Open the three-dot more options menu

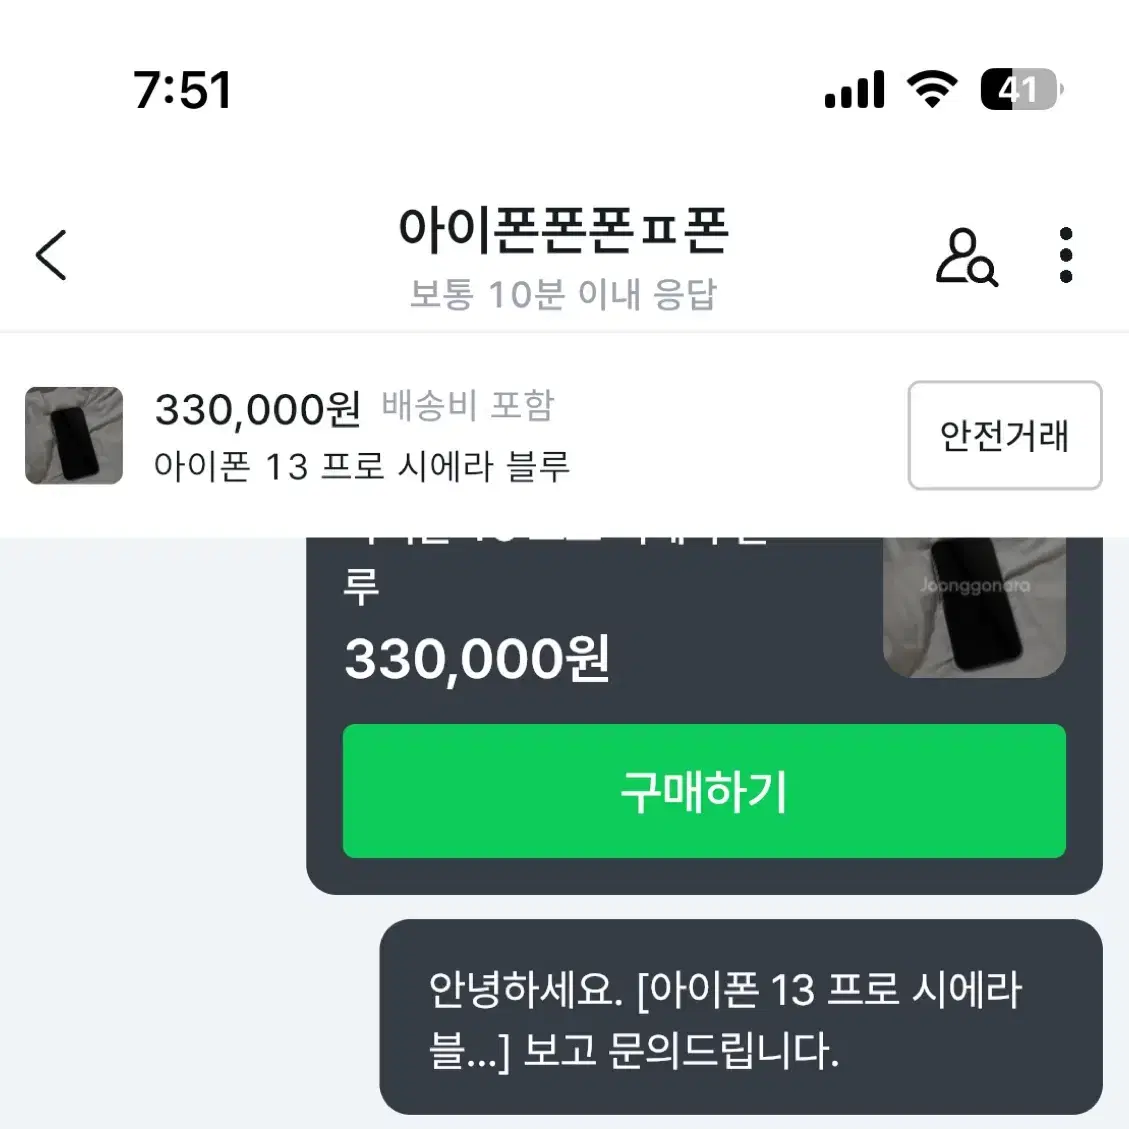coord(1066,255)
